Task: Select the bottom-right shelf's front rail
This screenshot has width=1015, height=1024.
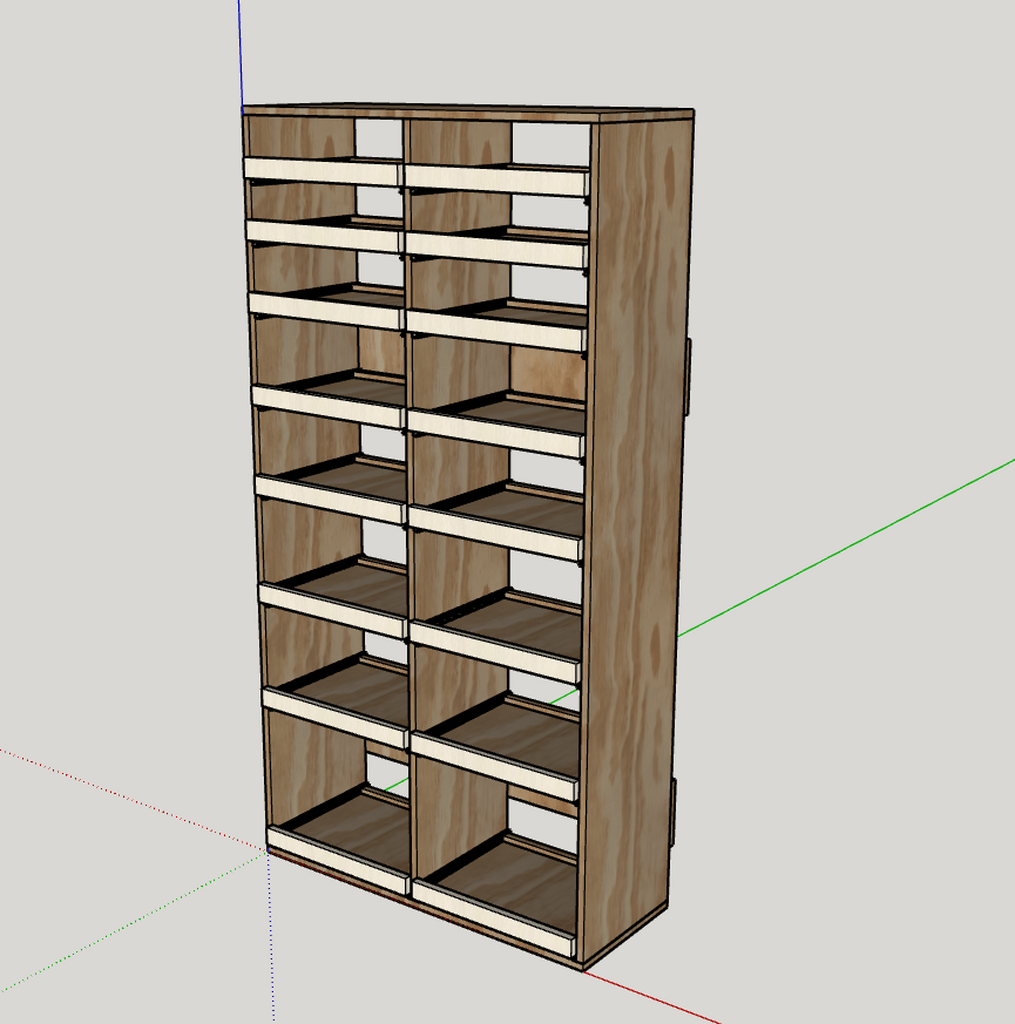Action: tap(494, 918)
